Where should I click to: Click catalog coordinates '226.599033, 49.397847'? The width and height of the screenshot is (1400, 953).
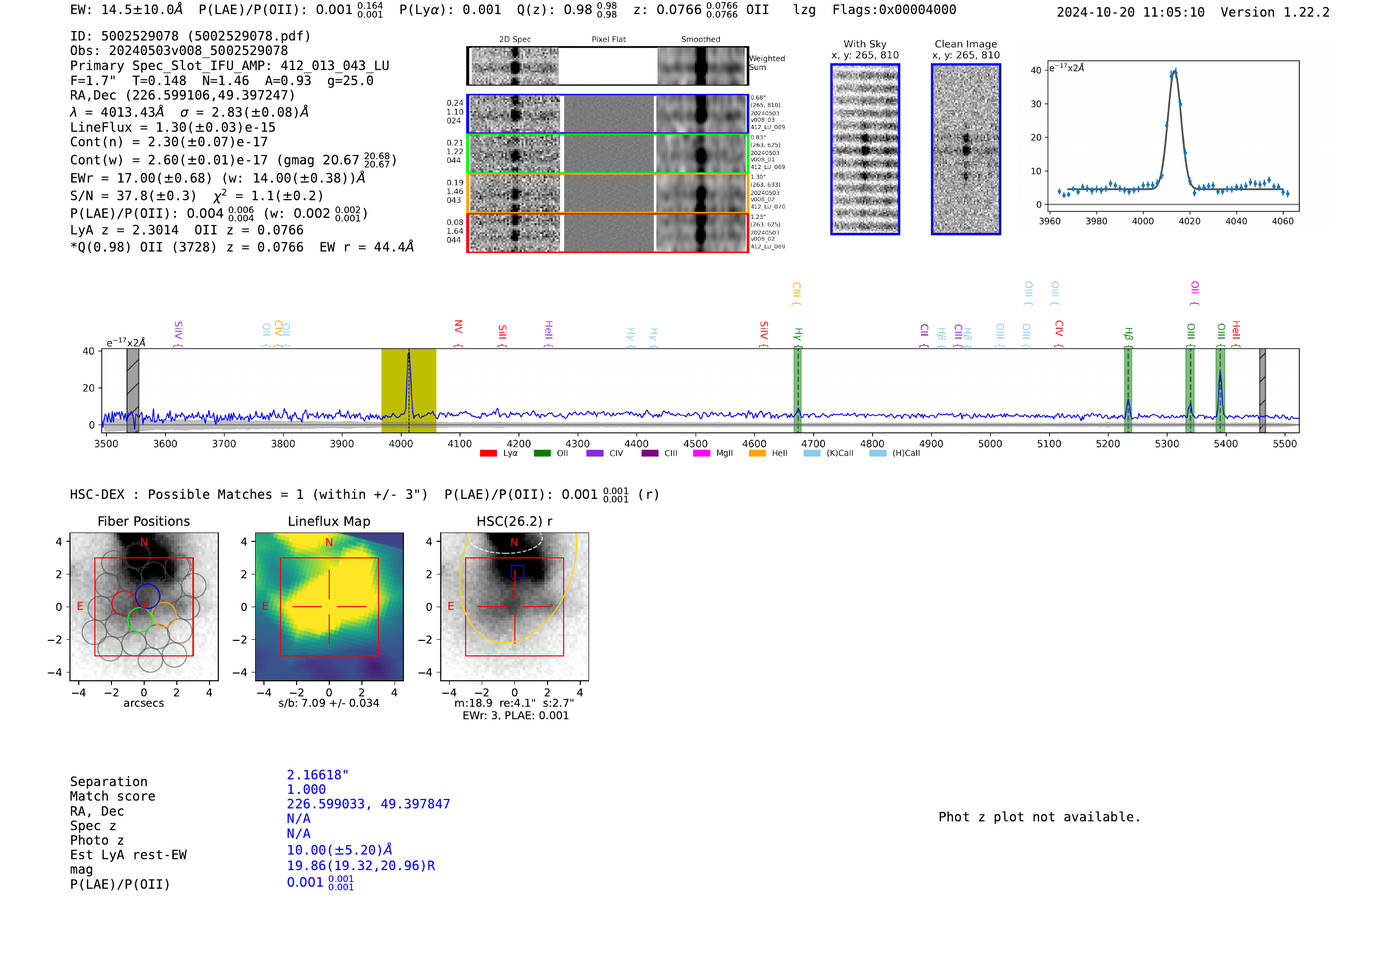pos(368,804)
